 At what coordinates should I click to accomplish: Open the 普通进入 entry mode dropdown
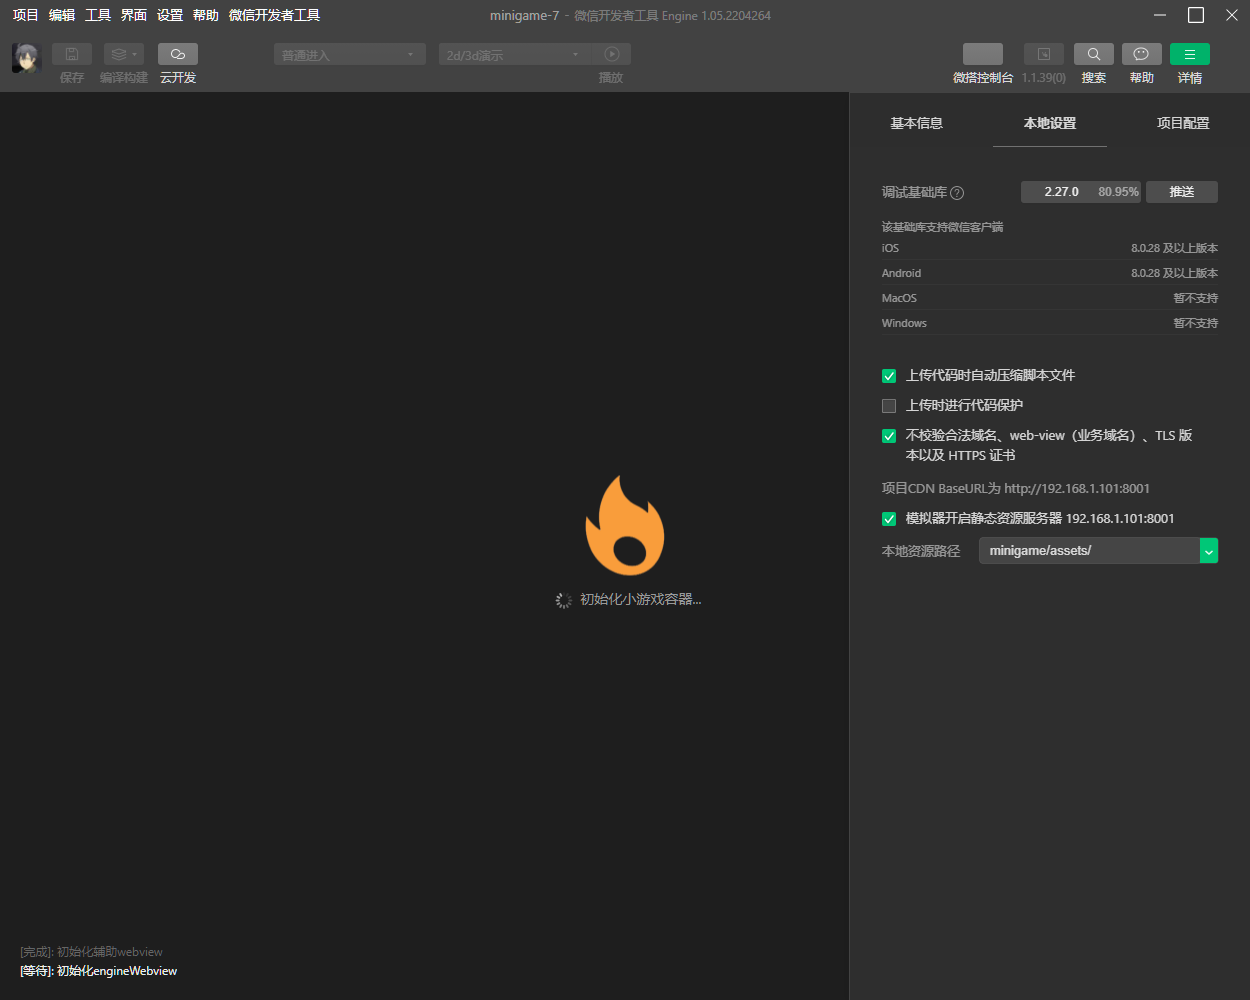tap(350, 54)
